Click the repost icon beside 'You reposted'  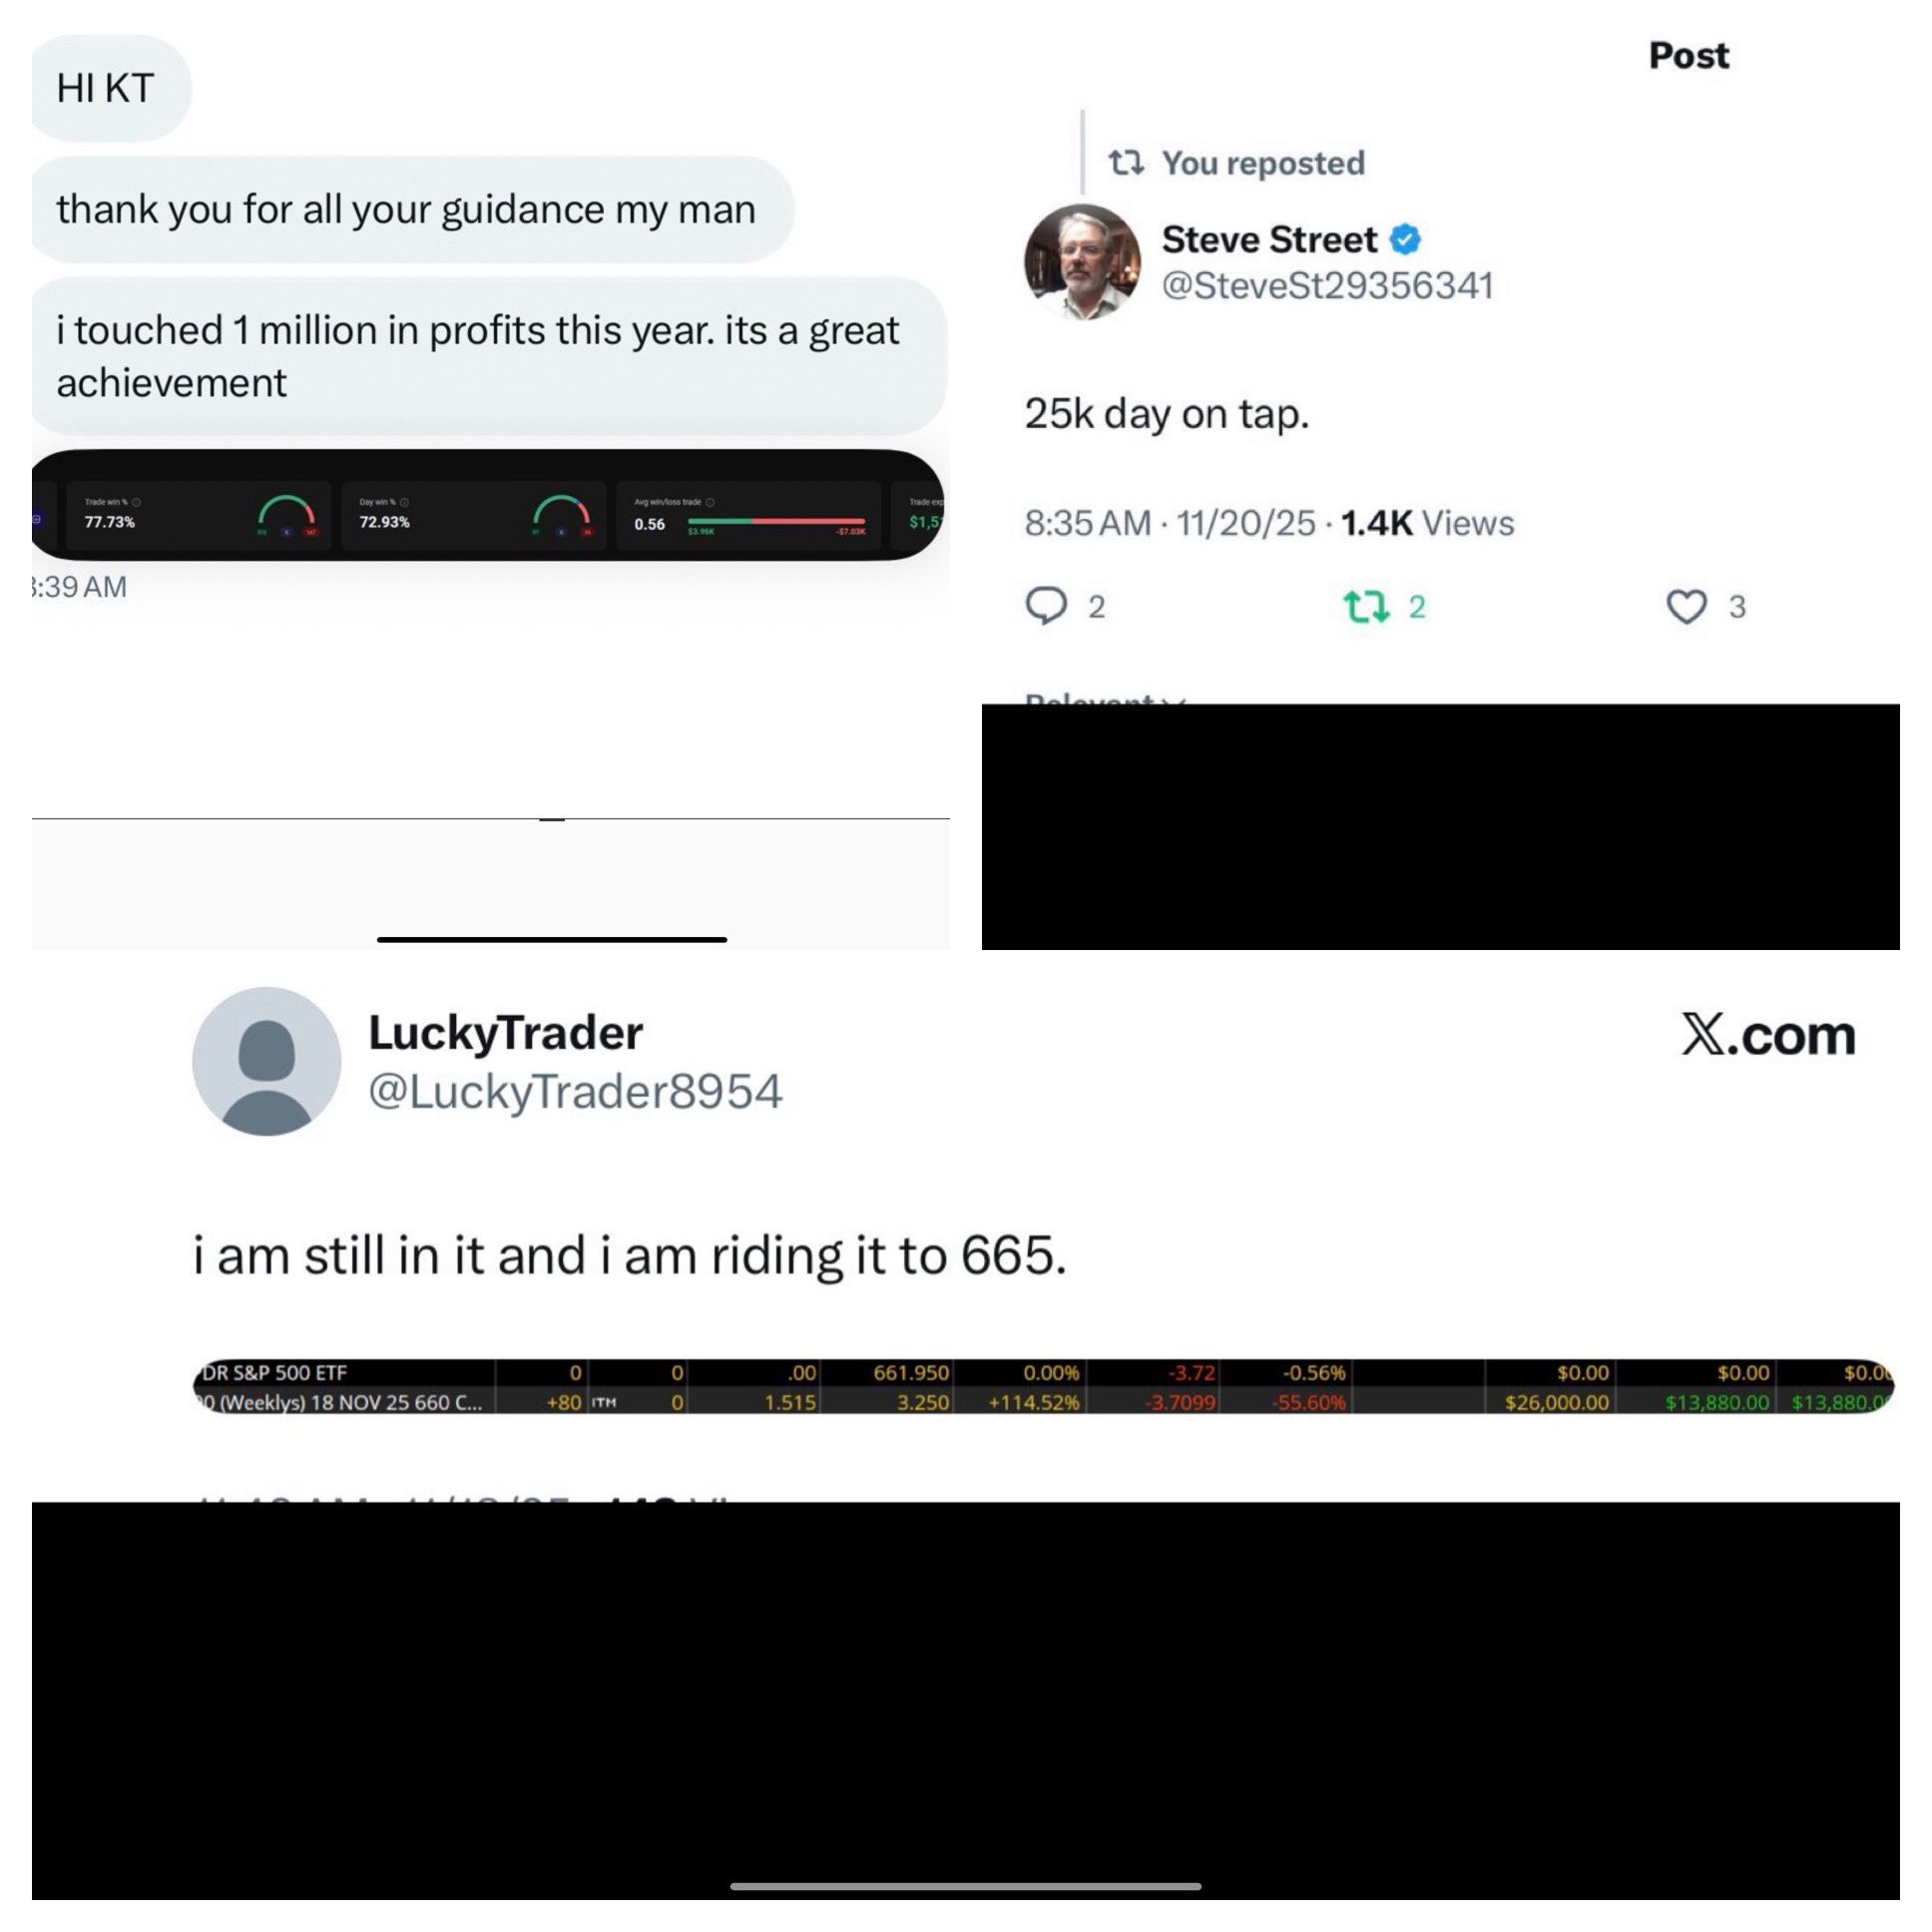coord(1127,162)
